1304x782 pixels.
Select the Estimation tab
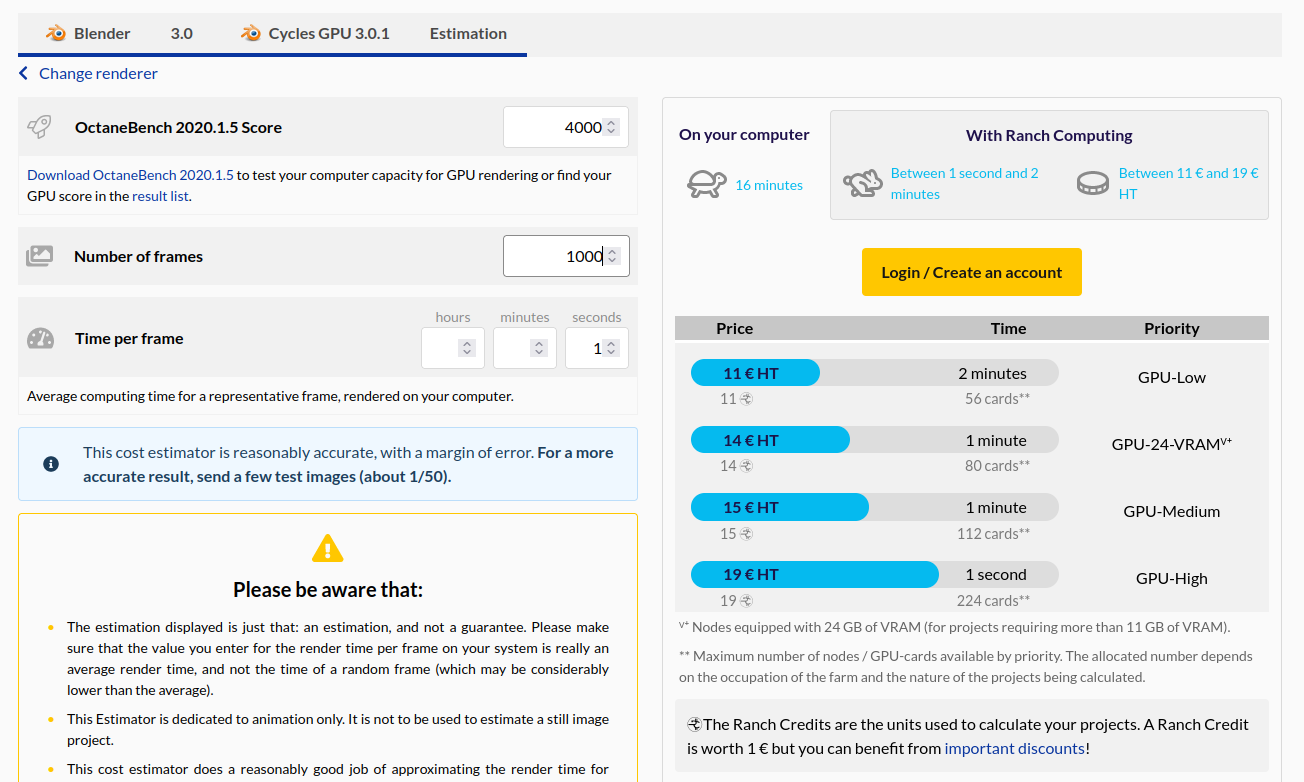click(x=468, y=33)
